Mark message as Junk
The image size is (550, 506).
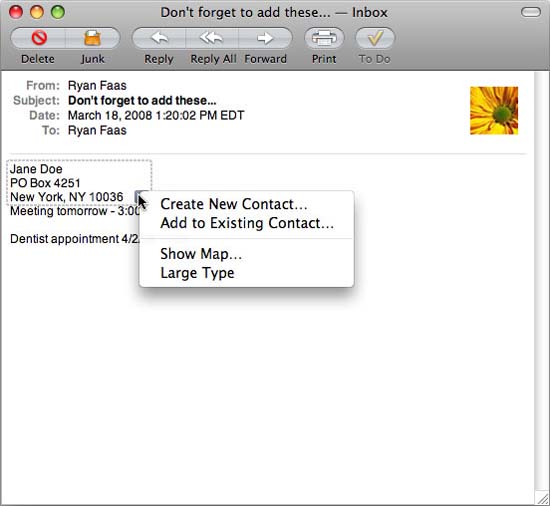tap(93, 38)
